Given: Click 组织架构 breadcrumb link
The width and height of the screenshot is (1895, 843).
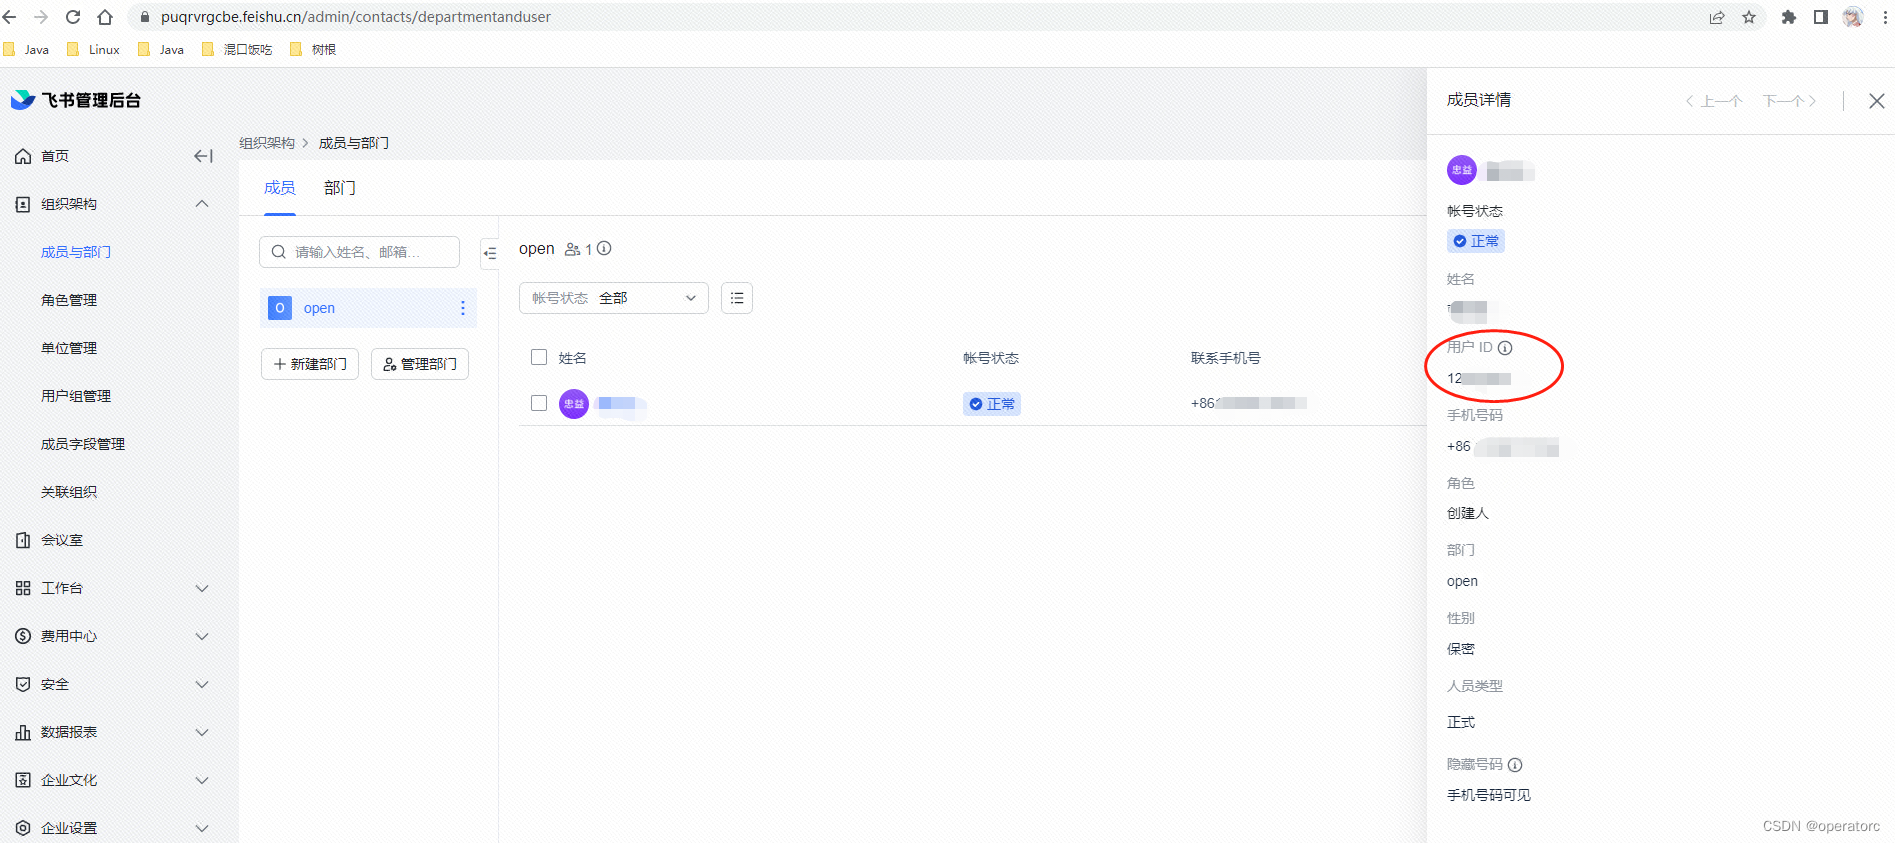Looking at the screenshot, I should point(267,143).
